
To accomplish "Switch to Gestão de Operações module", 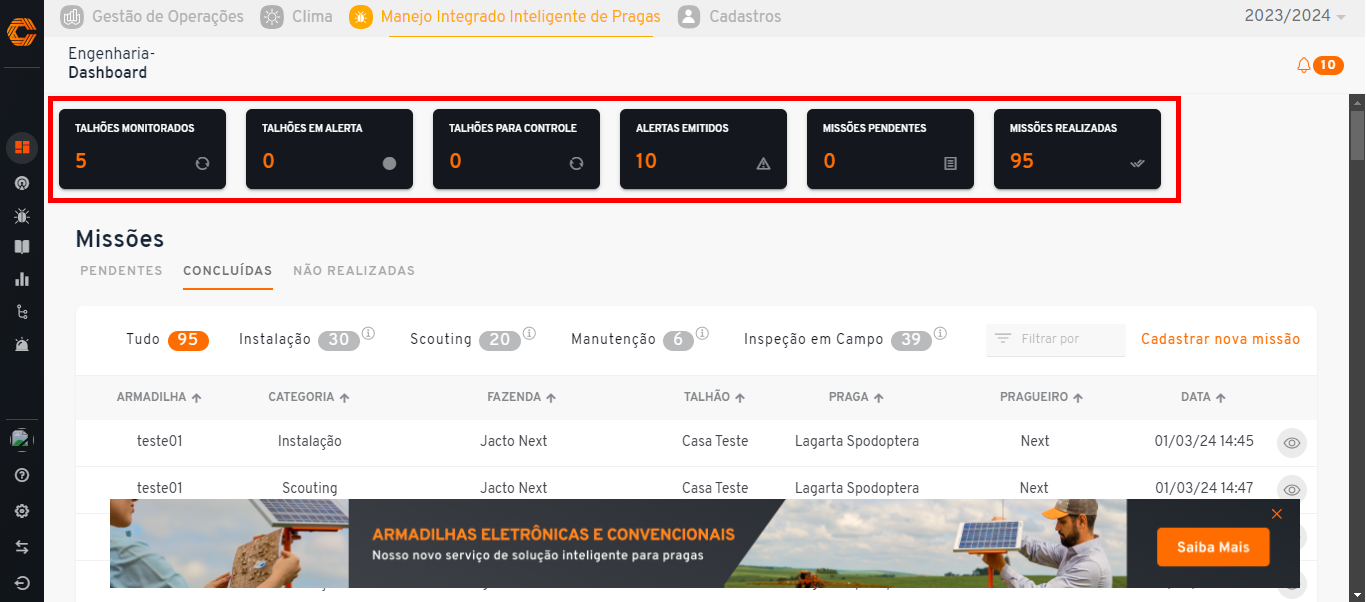I will 152,16.
